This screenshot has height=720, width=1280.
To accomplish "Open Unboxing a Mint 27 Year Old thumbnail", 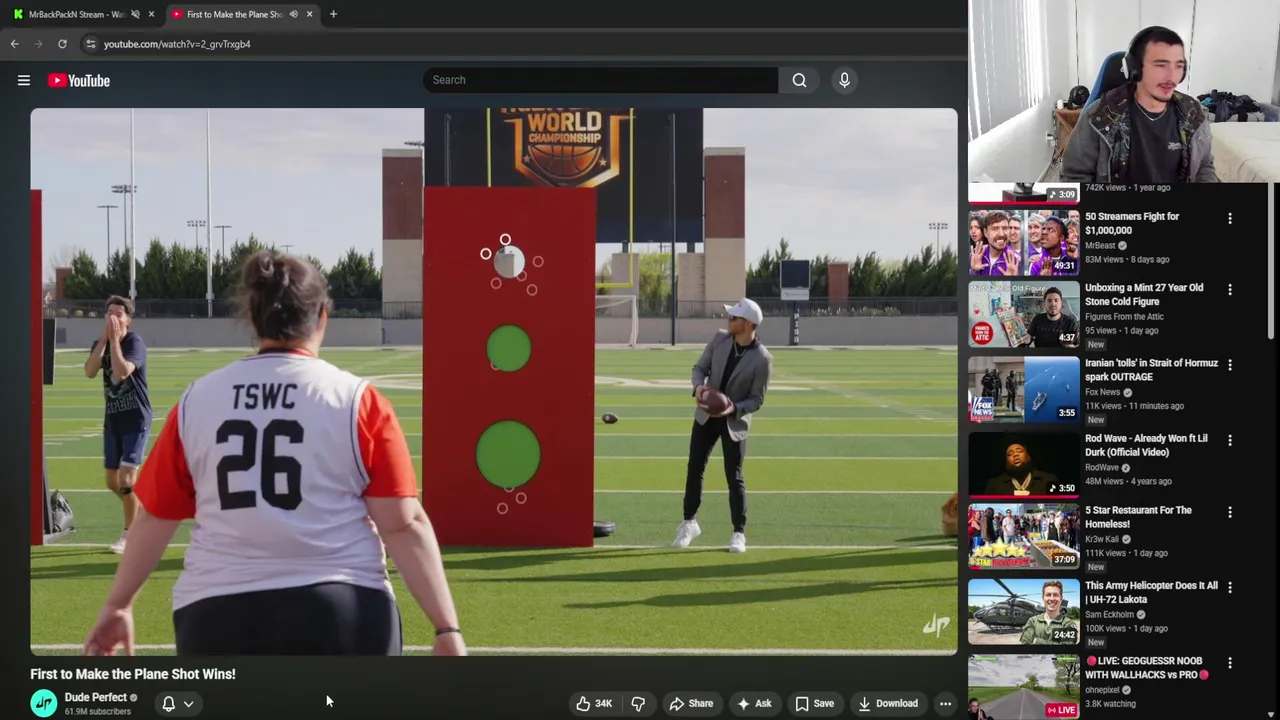I will click(1023, 314).
